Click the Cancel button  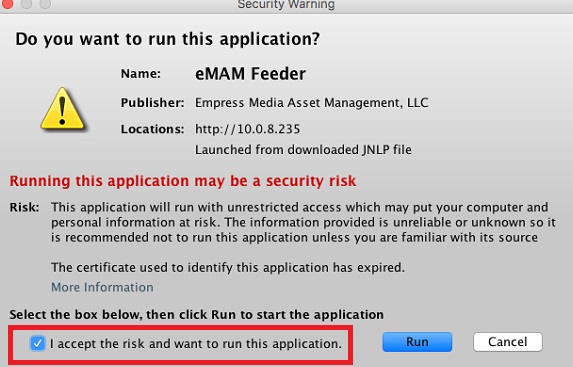click(x=508, y=342)
